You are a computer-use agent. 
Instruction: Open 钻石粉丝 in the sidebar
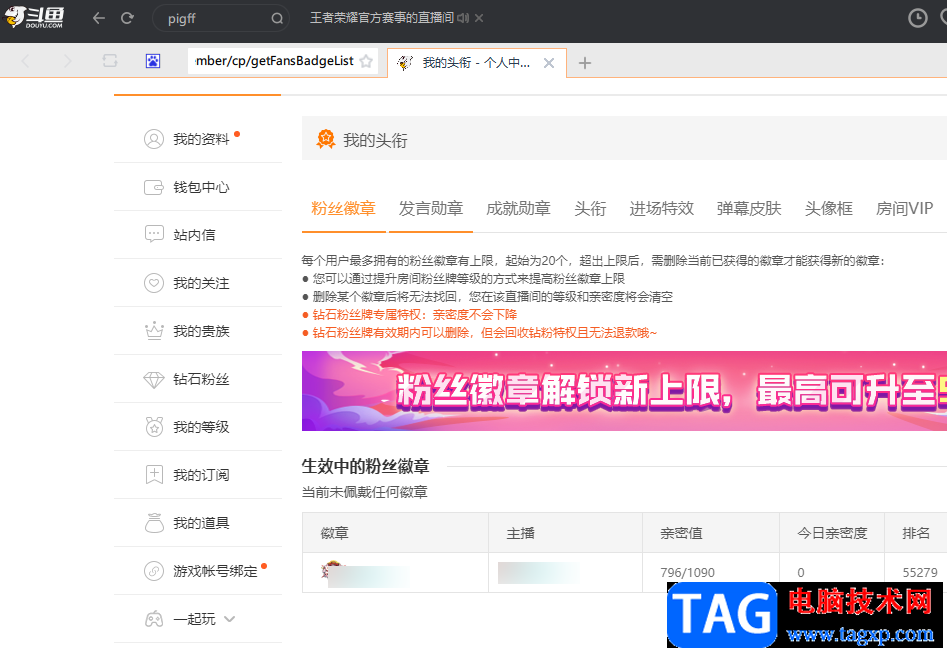[x=201, y=379]
